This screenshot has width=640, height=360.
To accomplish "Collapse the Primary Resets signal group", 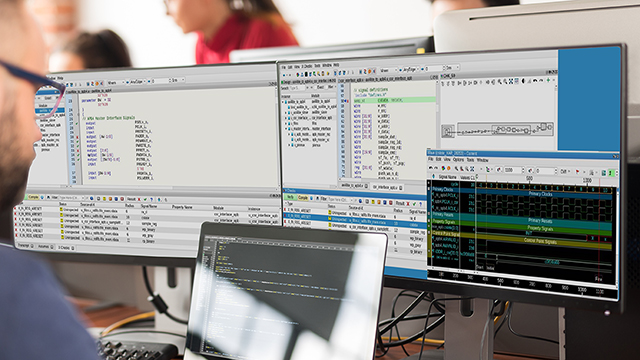I will (429, 213).
